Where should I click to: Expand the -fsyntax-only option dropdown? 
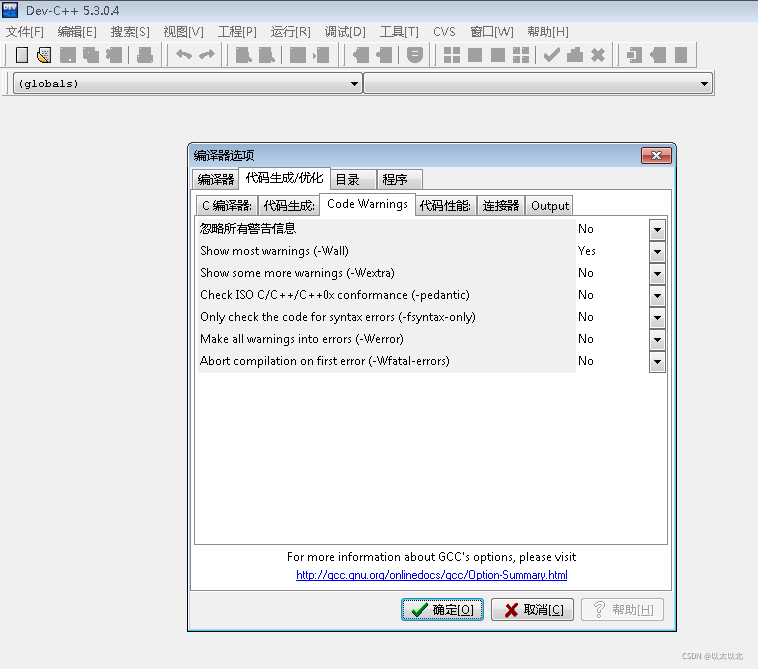(657, 318)
